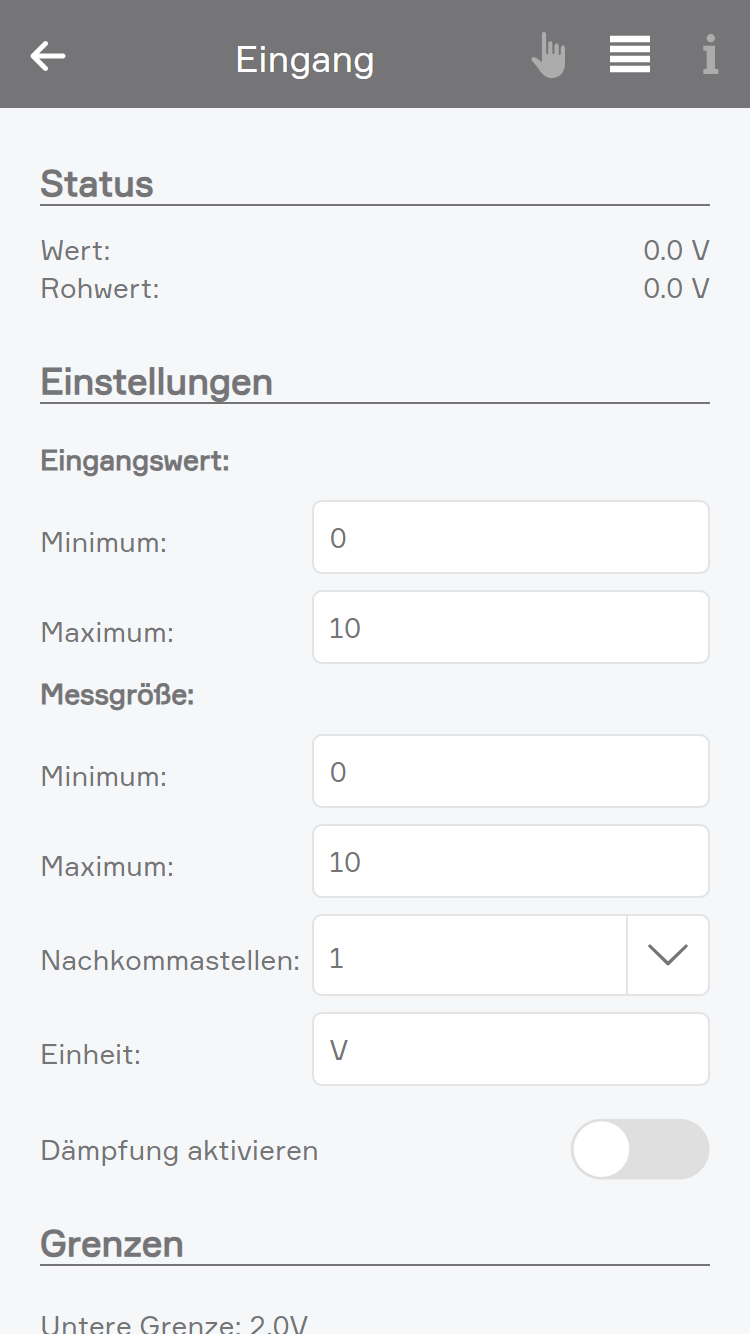Focus the Eingangswert Maximum field
Image resolution: width=750 pixels, height=1334 pixels.
pos(511,627)
